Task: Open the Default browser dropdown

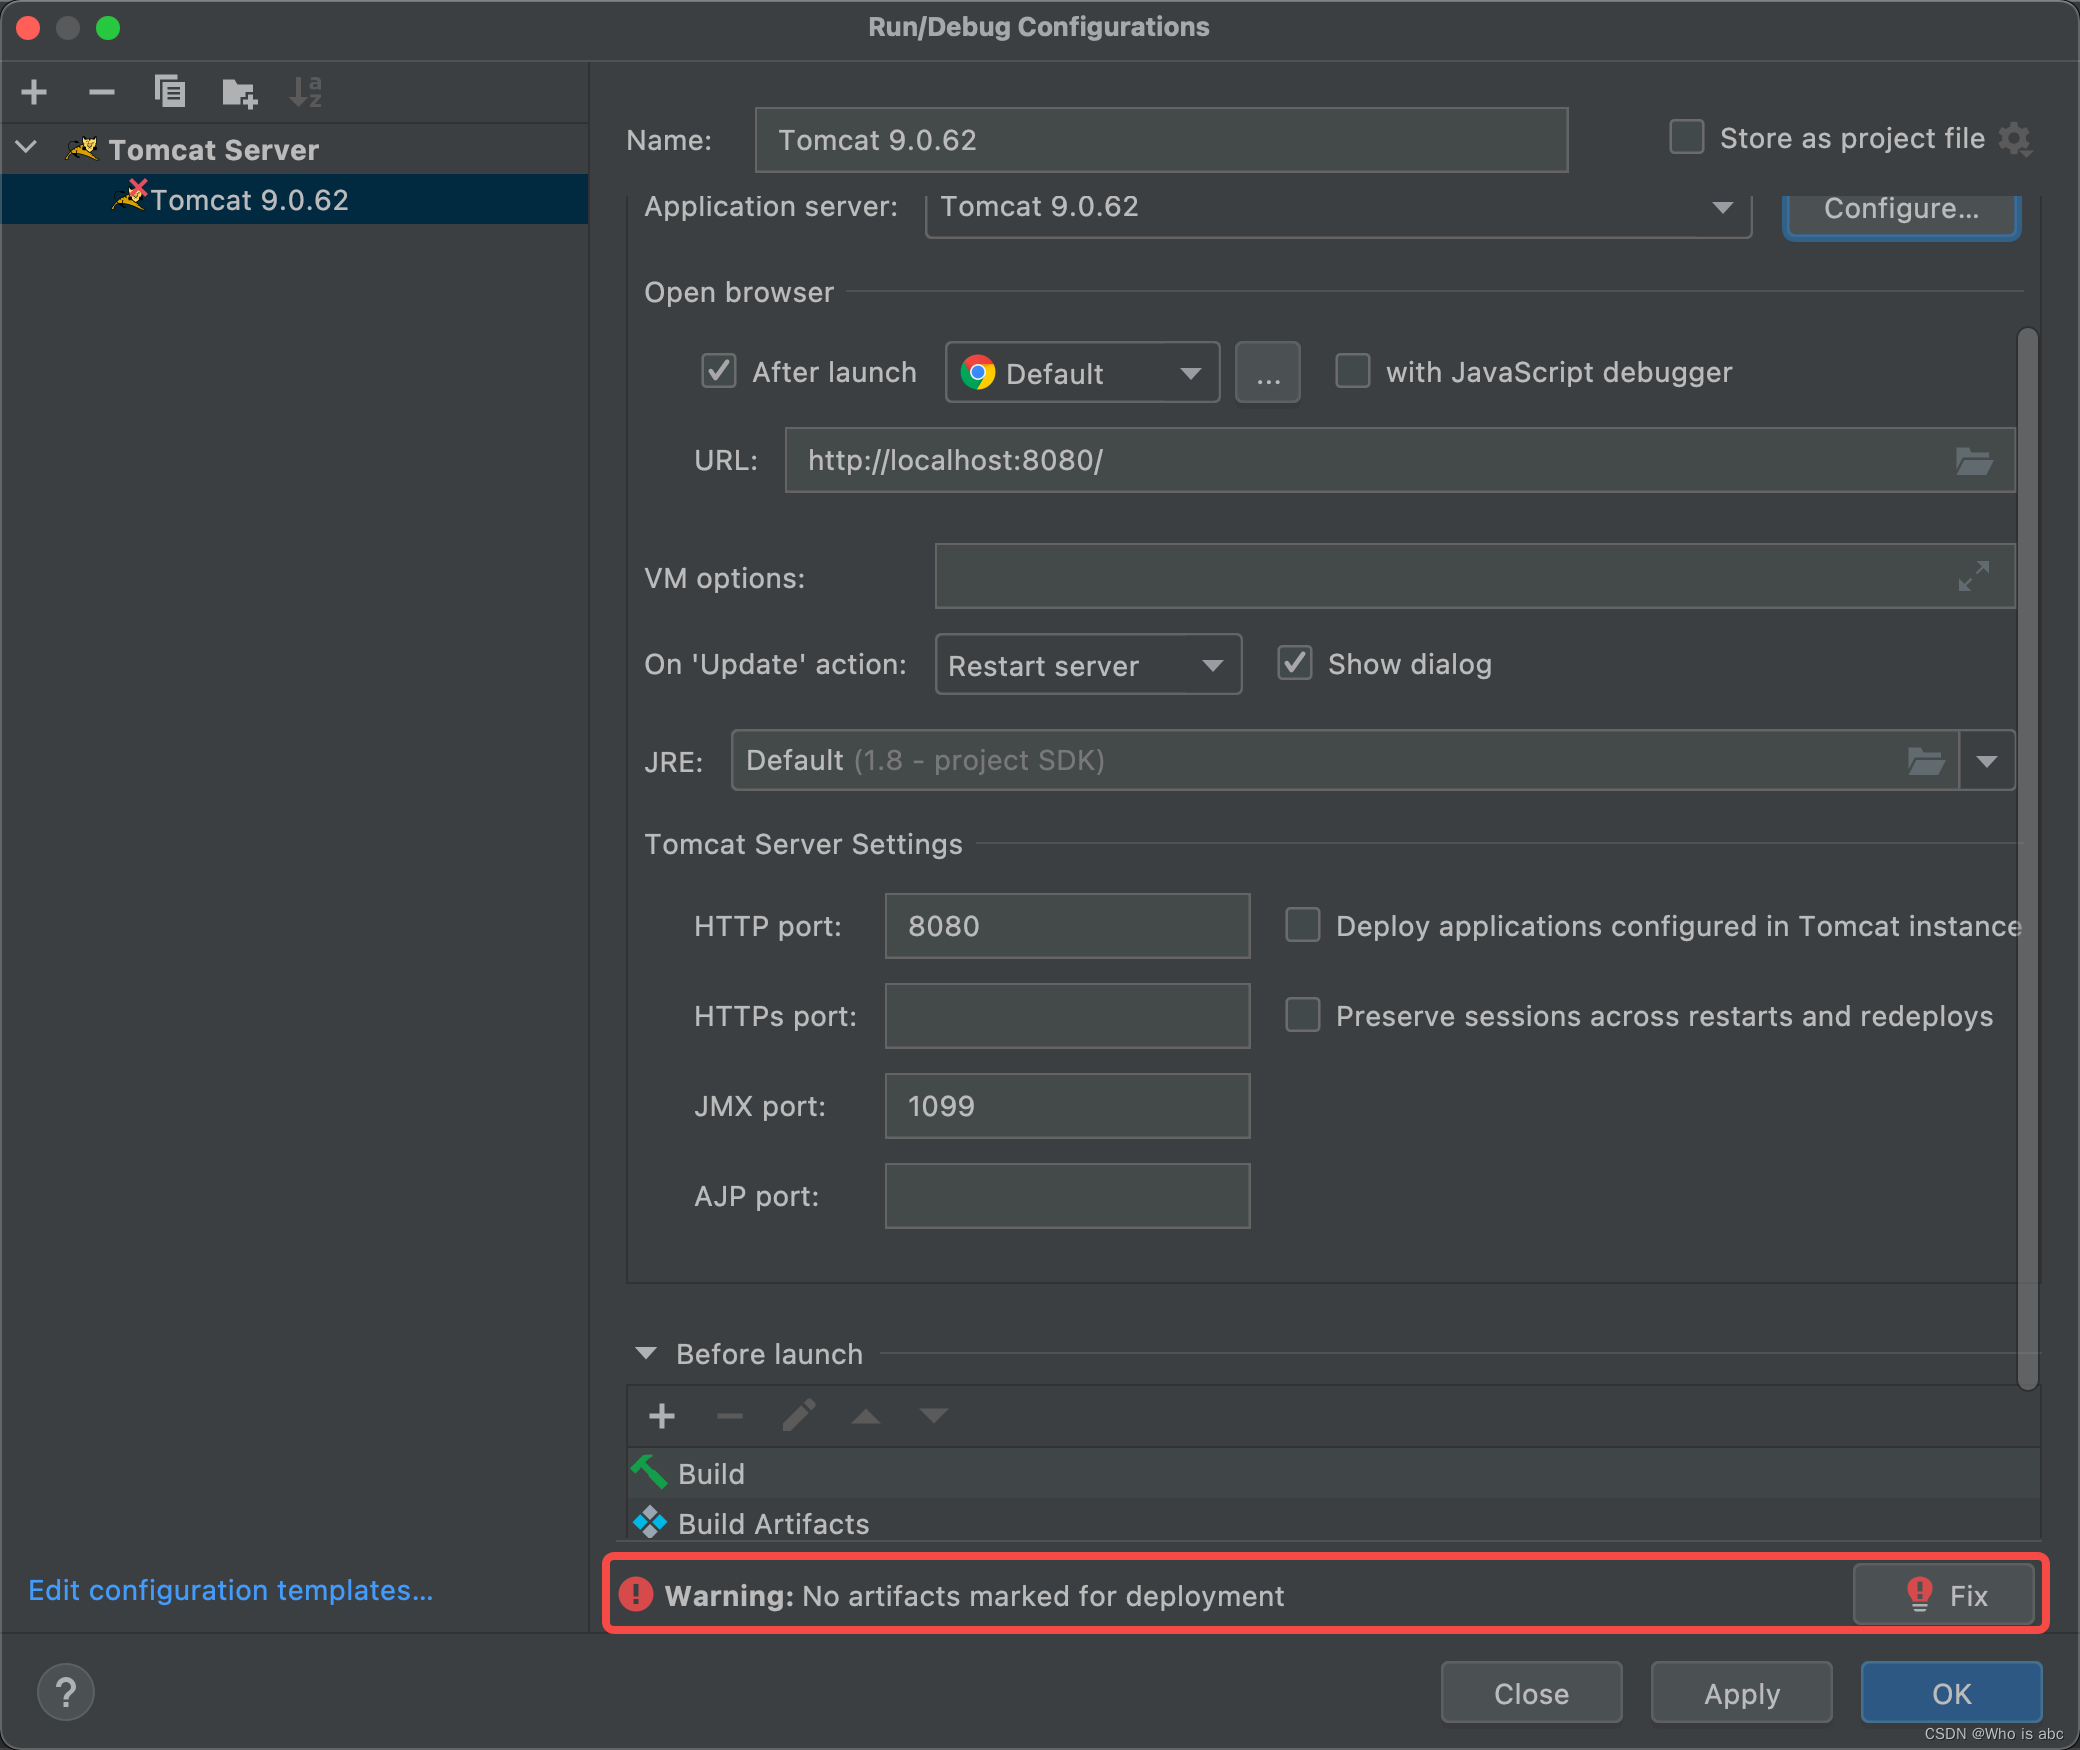Action: (x=1082, y=373)
